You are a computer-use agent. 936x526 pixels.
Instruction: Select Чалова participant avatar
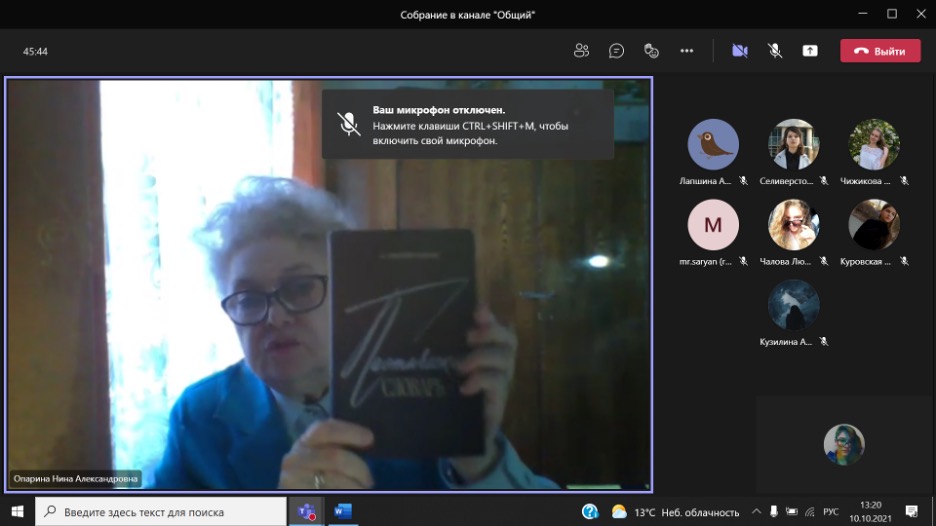[793, 225]
